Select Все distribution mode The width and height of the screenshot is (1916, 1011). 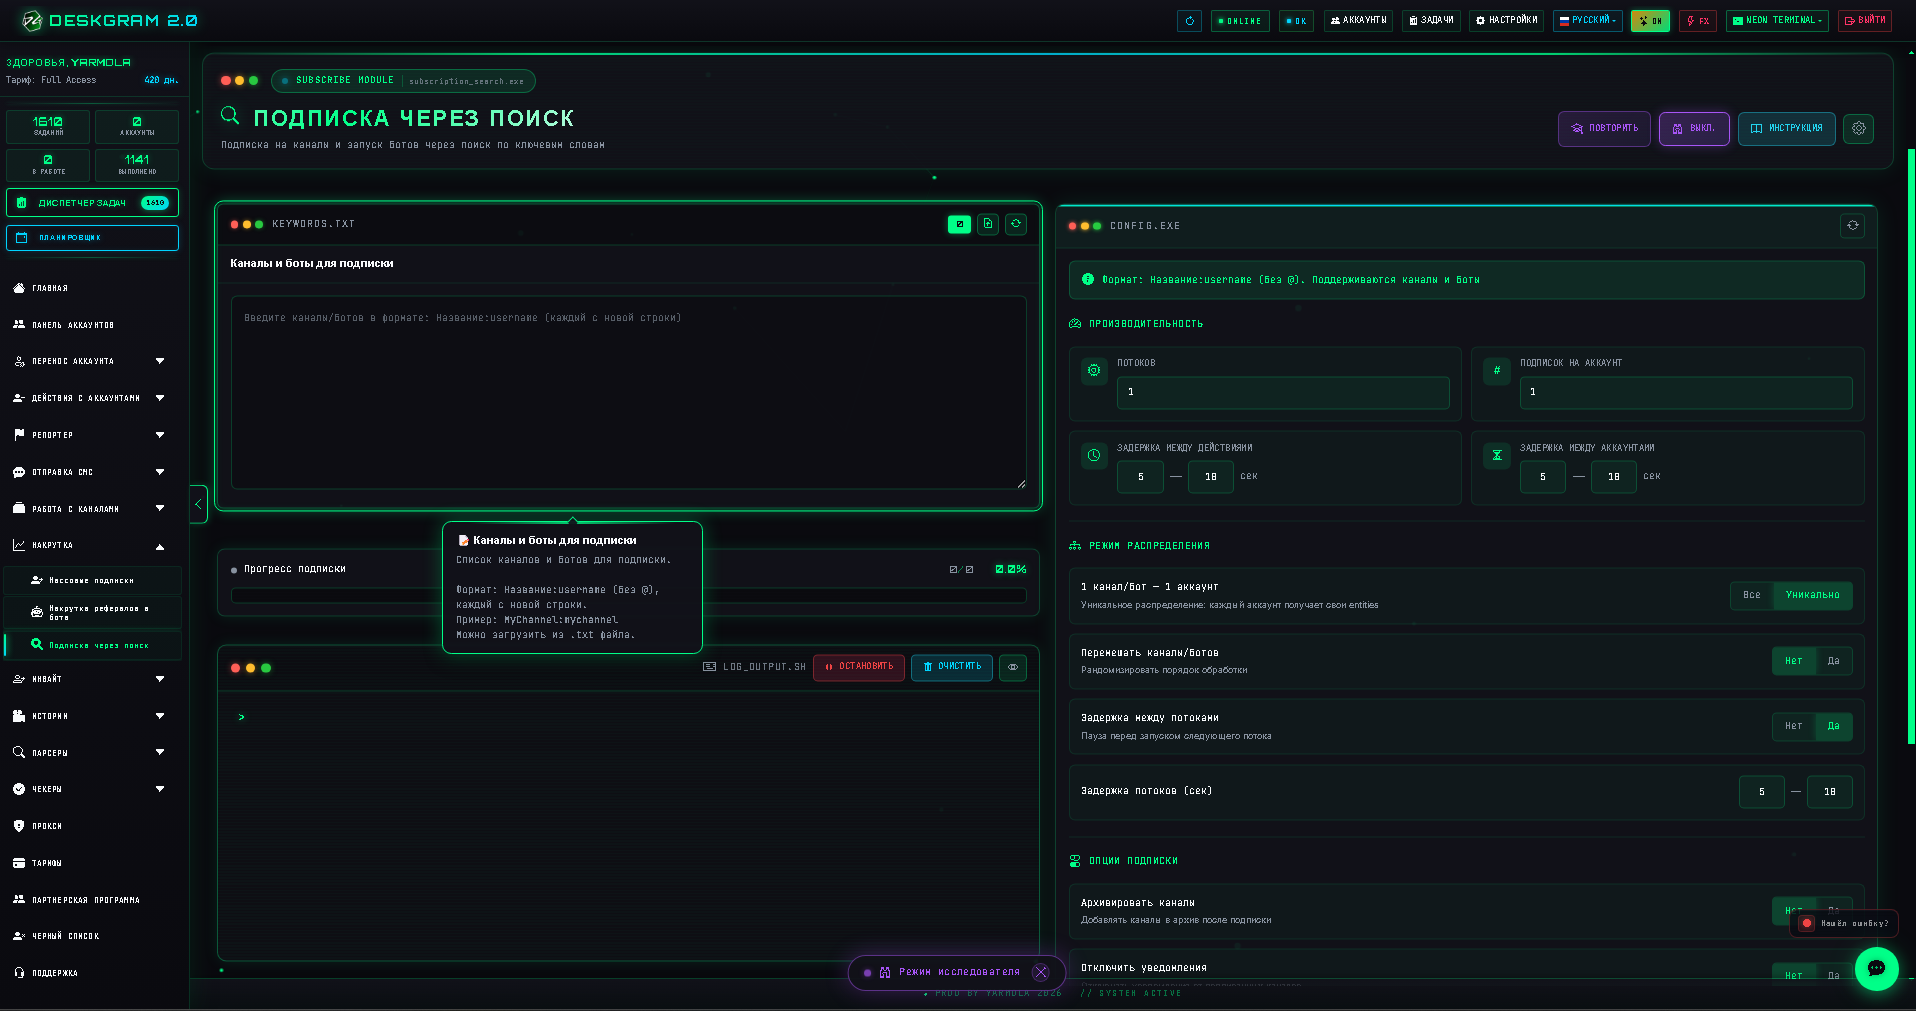(x=1751, y=595)
